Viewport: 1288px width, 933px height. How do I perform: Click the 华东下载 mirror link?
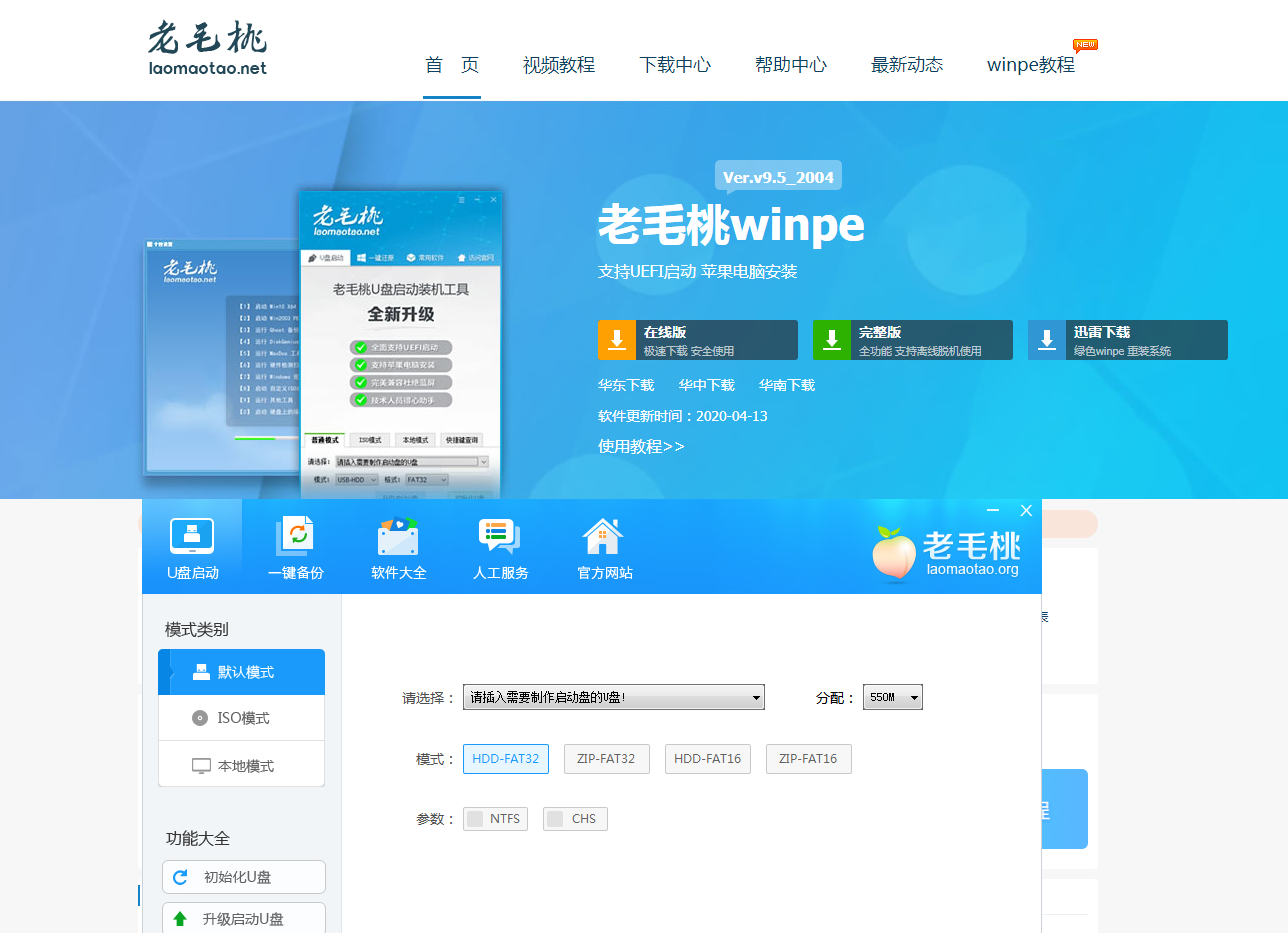[626, 385]
